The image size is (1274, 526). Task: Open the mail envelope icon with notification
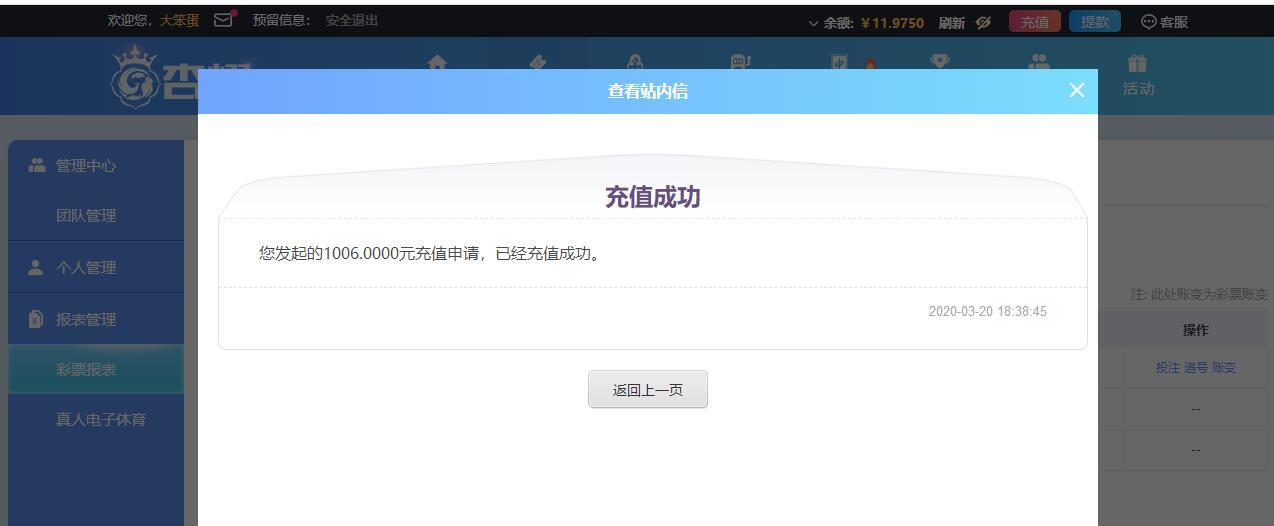coord(224,20)
